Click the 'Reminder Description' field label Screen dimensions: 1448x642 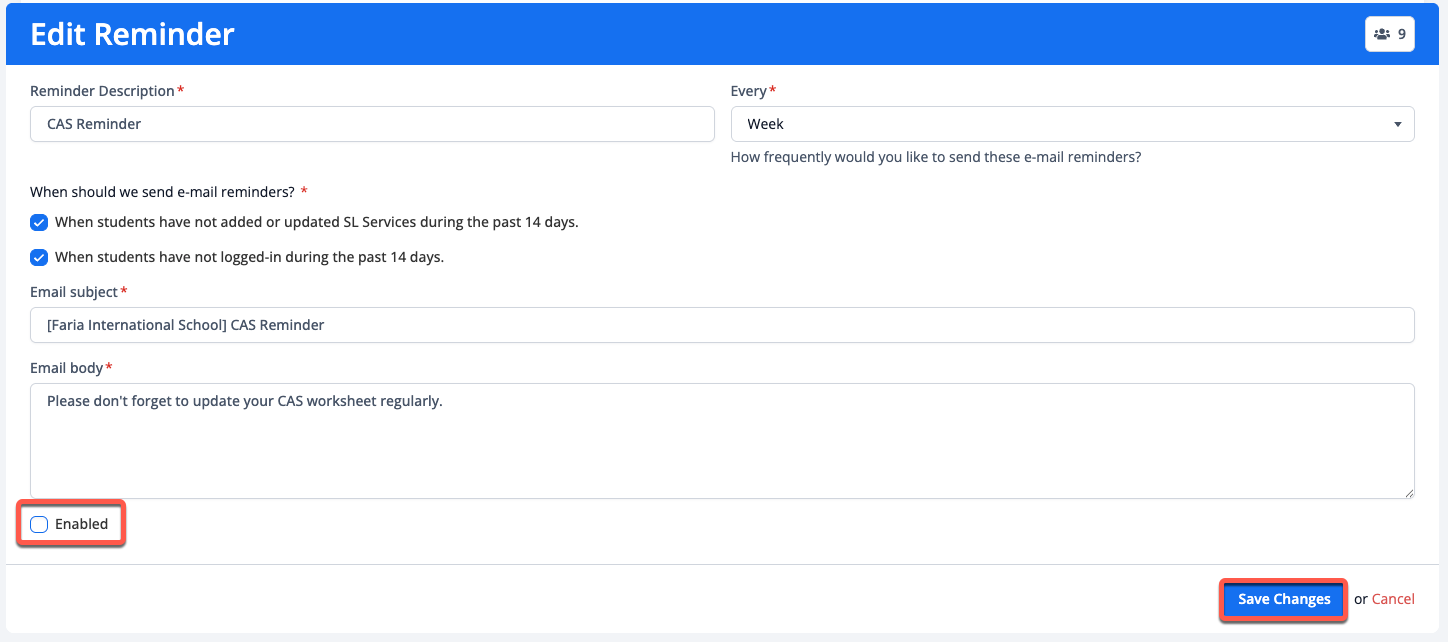coord(102,91)
